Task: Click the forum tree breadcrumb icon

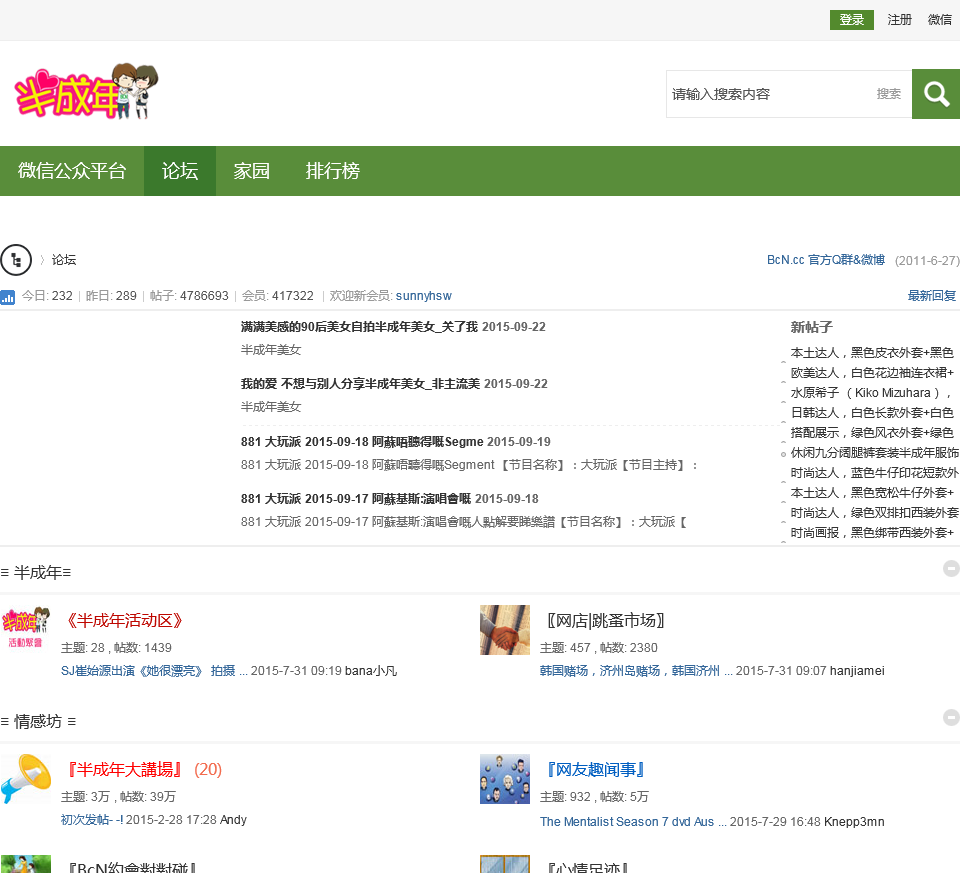Action: (16, 260)
